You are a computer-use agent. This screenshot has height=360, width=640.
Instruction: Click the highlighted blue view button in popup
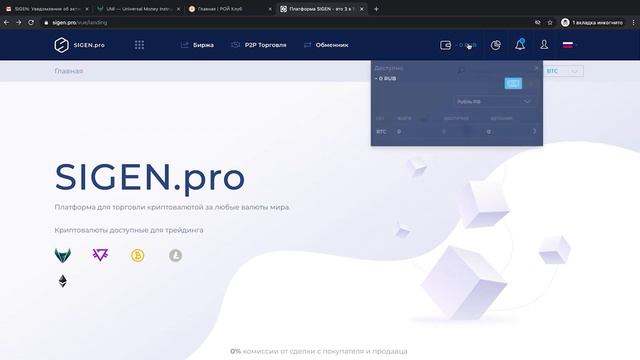coord(513,83)
